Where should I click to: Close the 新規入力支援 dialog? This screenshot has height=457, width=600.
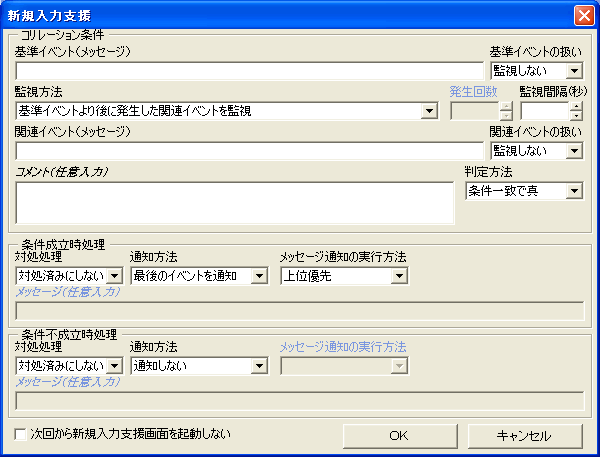click(x=584, y=16)
